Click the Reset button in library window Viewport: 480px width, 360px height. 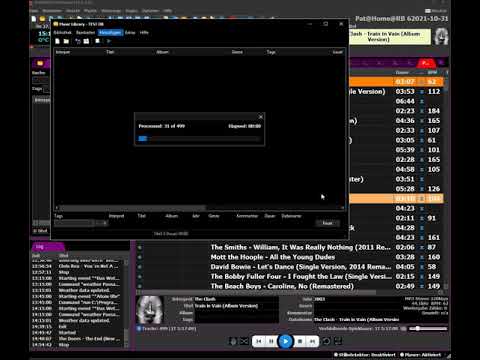click(327, 223)
